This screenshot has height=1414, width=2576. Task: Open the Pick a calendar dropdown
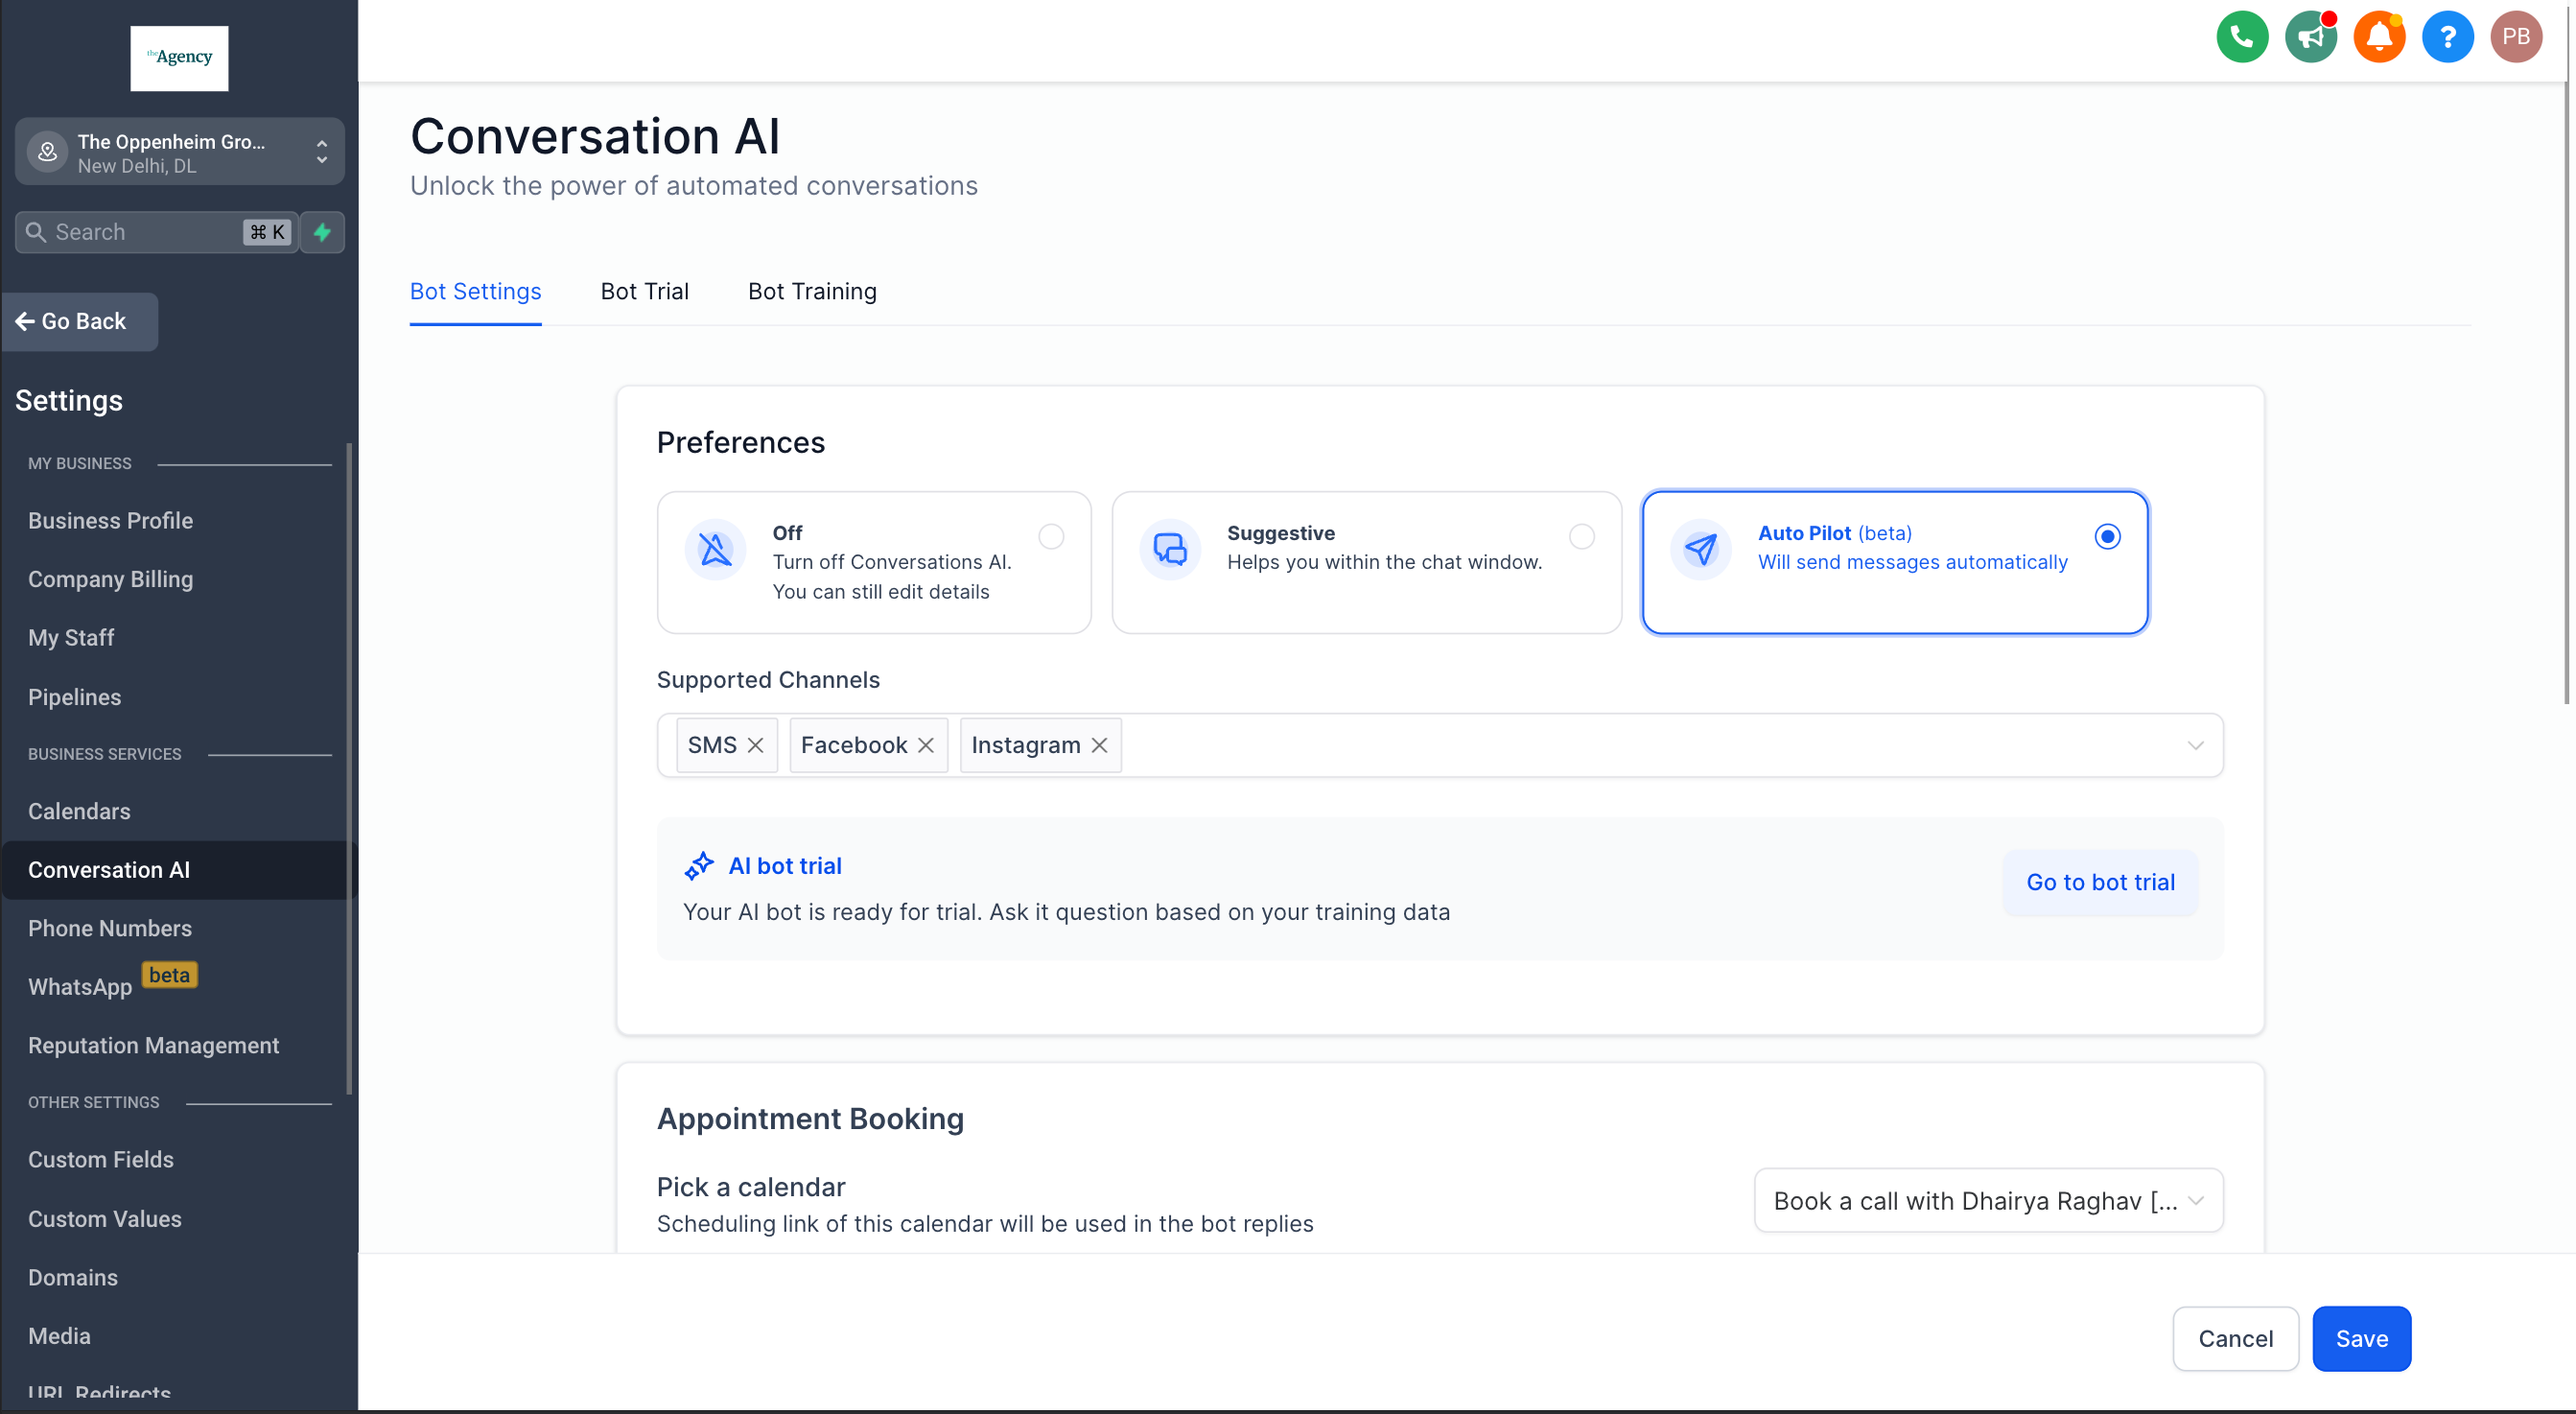point(1988,1200)
